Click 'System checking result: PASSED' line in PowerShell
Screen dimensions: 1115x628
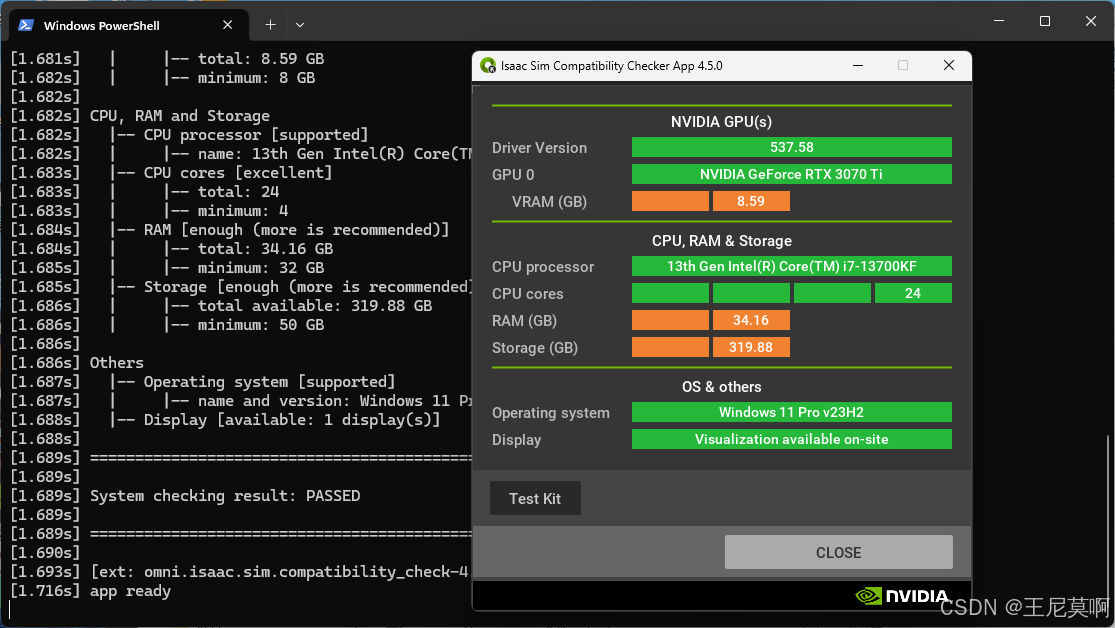pyautogui.click(x=225, y=496)
